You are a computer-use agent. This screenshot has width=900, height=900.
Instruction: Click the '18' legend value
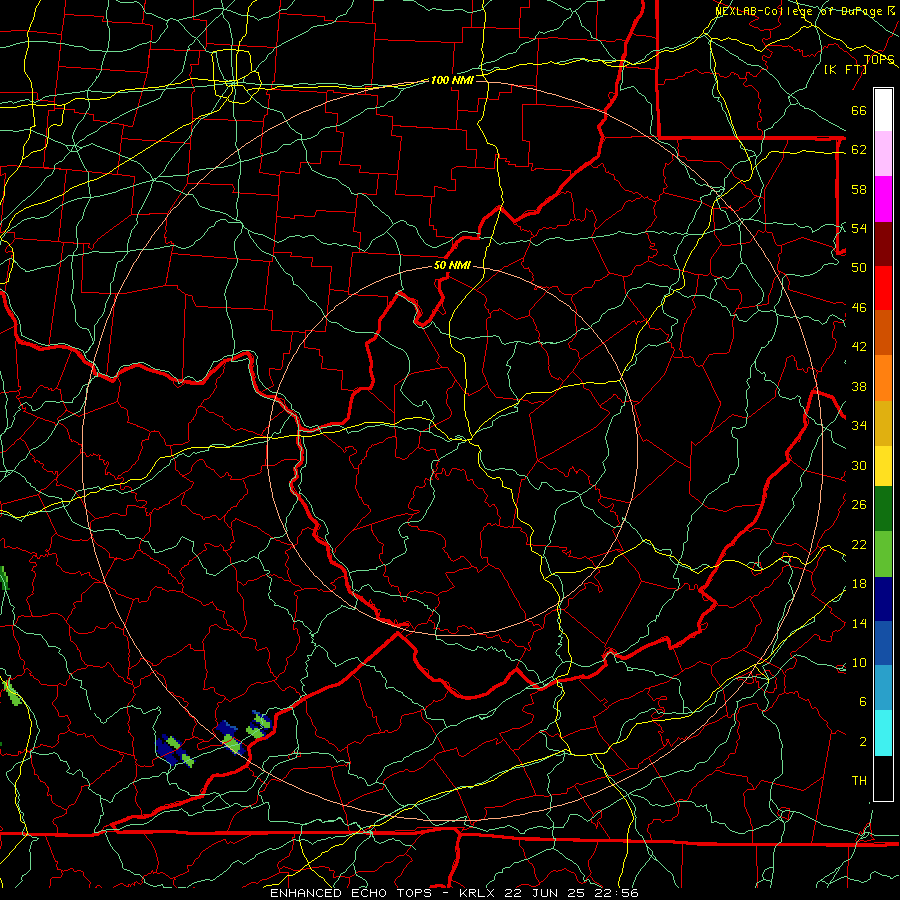859,584
